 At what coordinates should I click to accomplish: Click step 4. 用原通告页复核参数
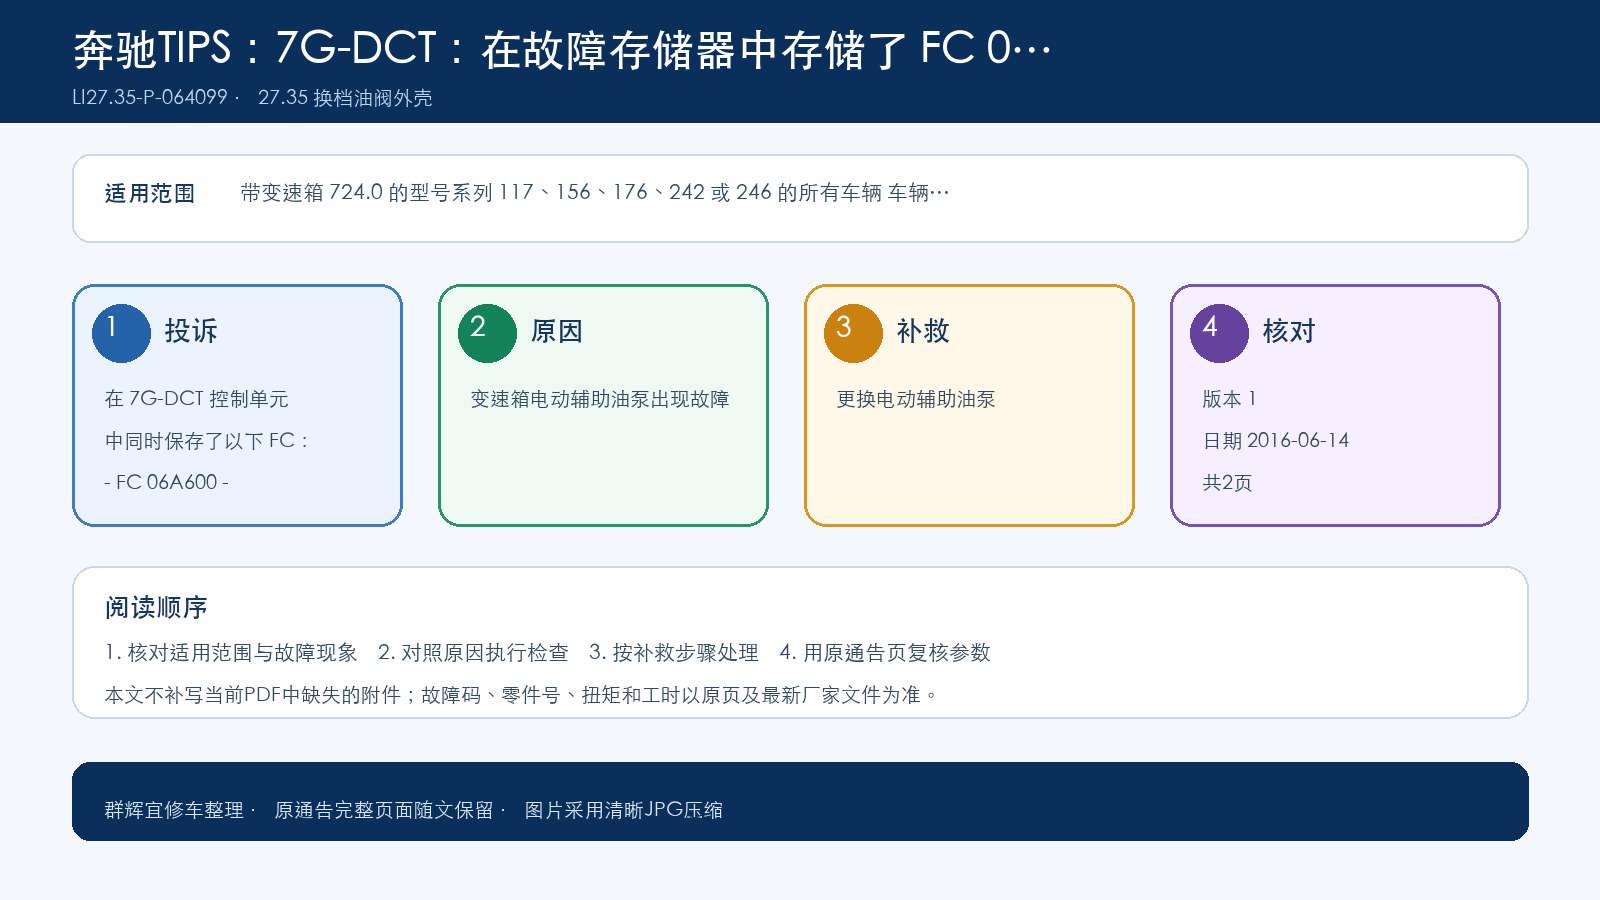point(885,653)
